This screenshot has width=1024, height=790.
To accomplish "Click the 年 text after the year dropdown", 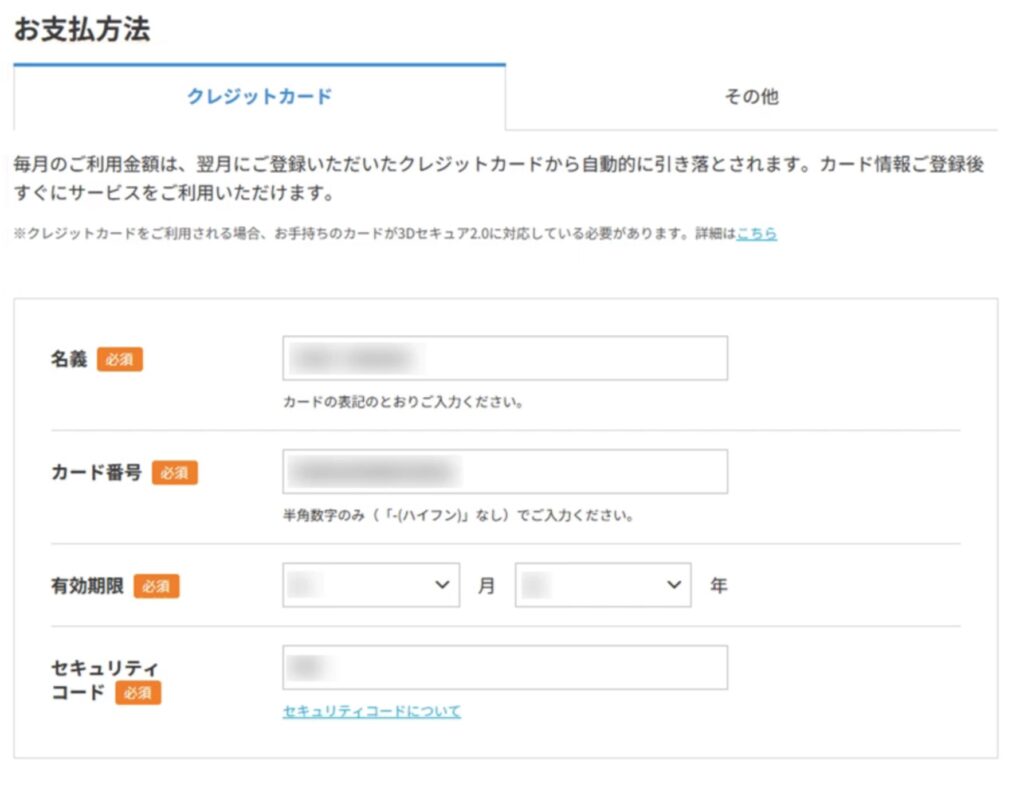I will [718, 586].
